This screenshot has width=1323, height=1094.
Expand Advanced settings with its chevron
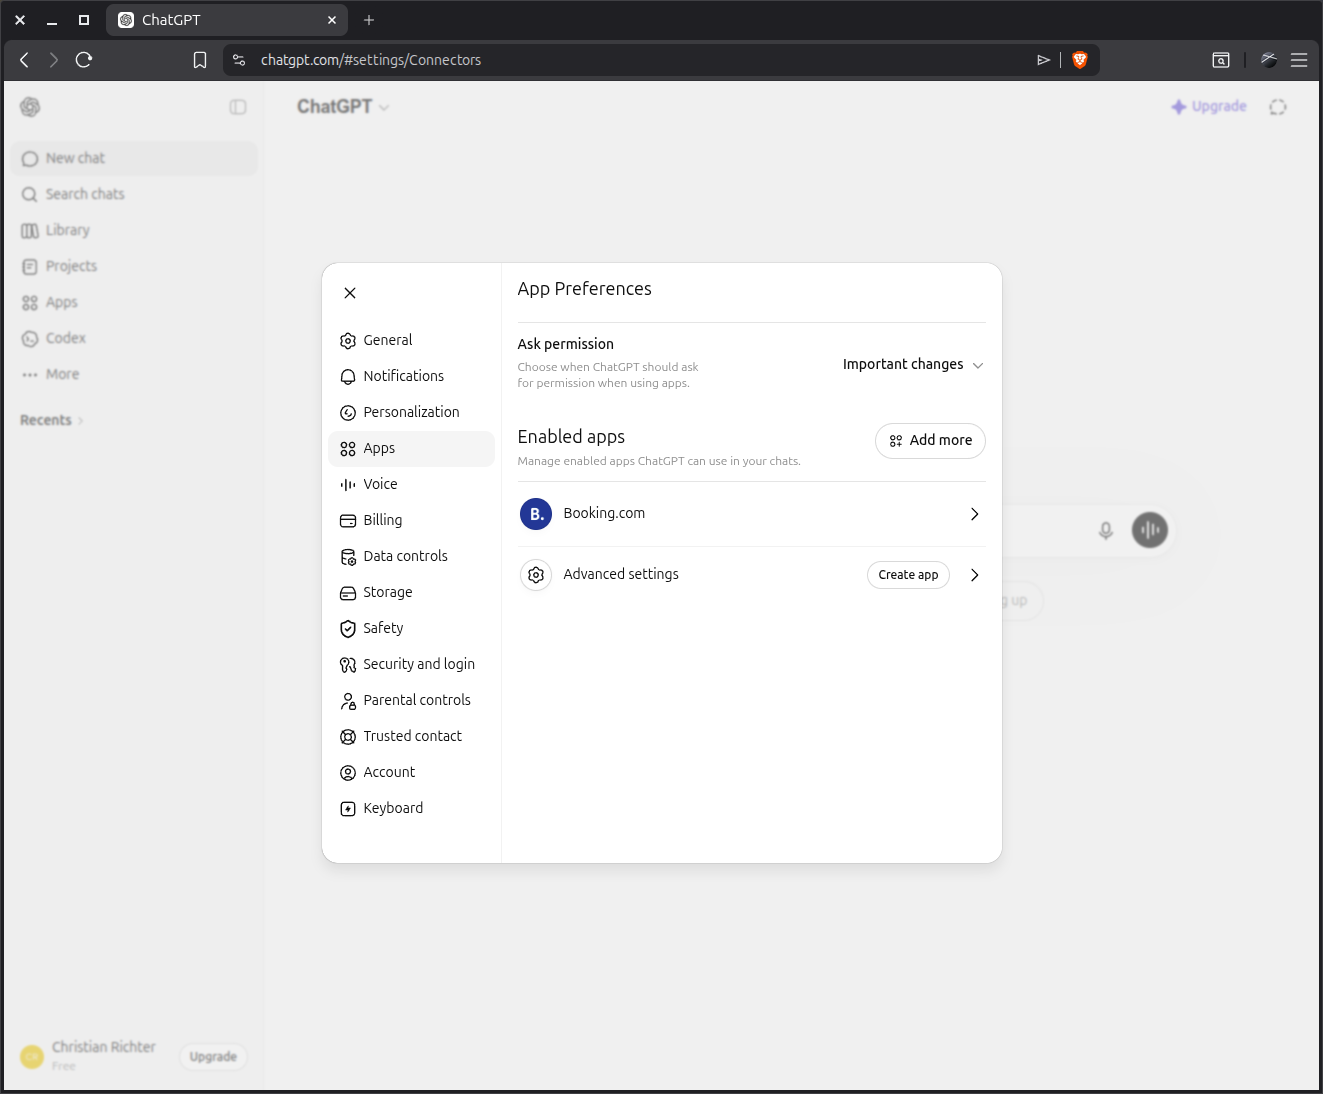[x=974, y=575]
